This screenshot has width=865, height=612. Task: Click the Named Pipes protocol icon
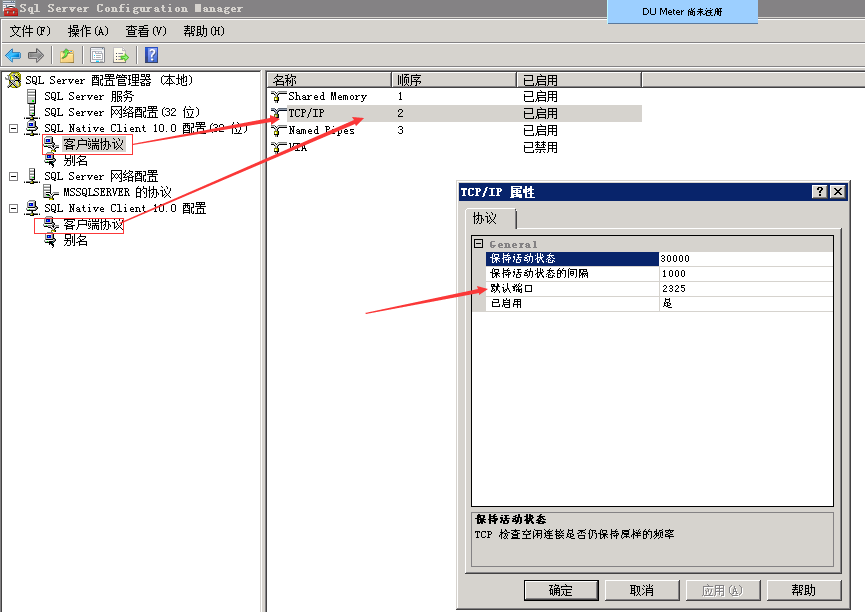pyautogui.click(x=279, y=131)
